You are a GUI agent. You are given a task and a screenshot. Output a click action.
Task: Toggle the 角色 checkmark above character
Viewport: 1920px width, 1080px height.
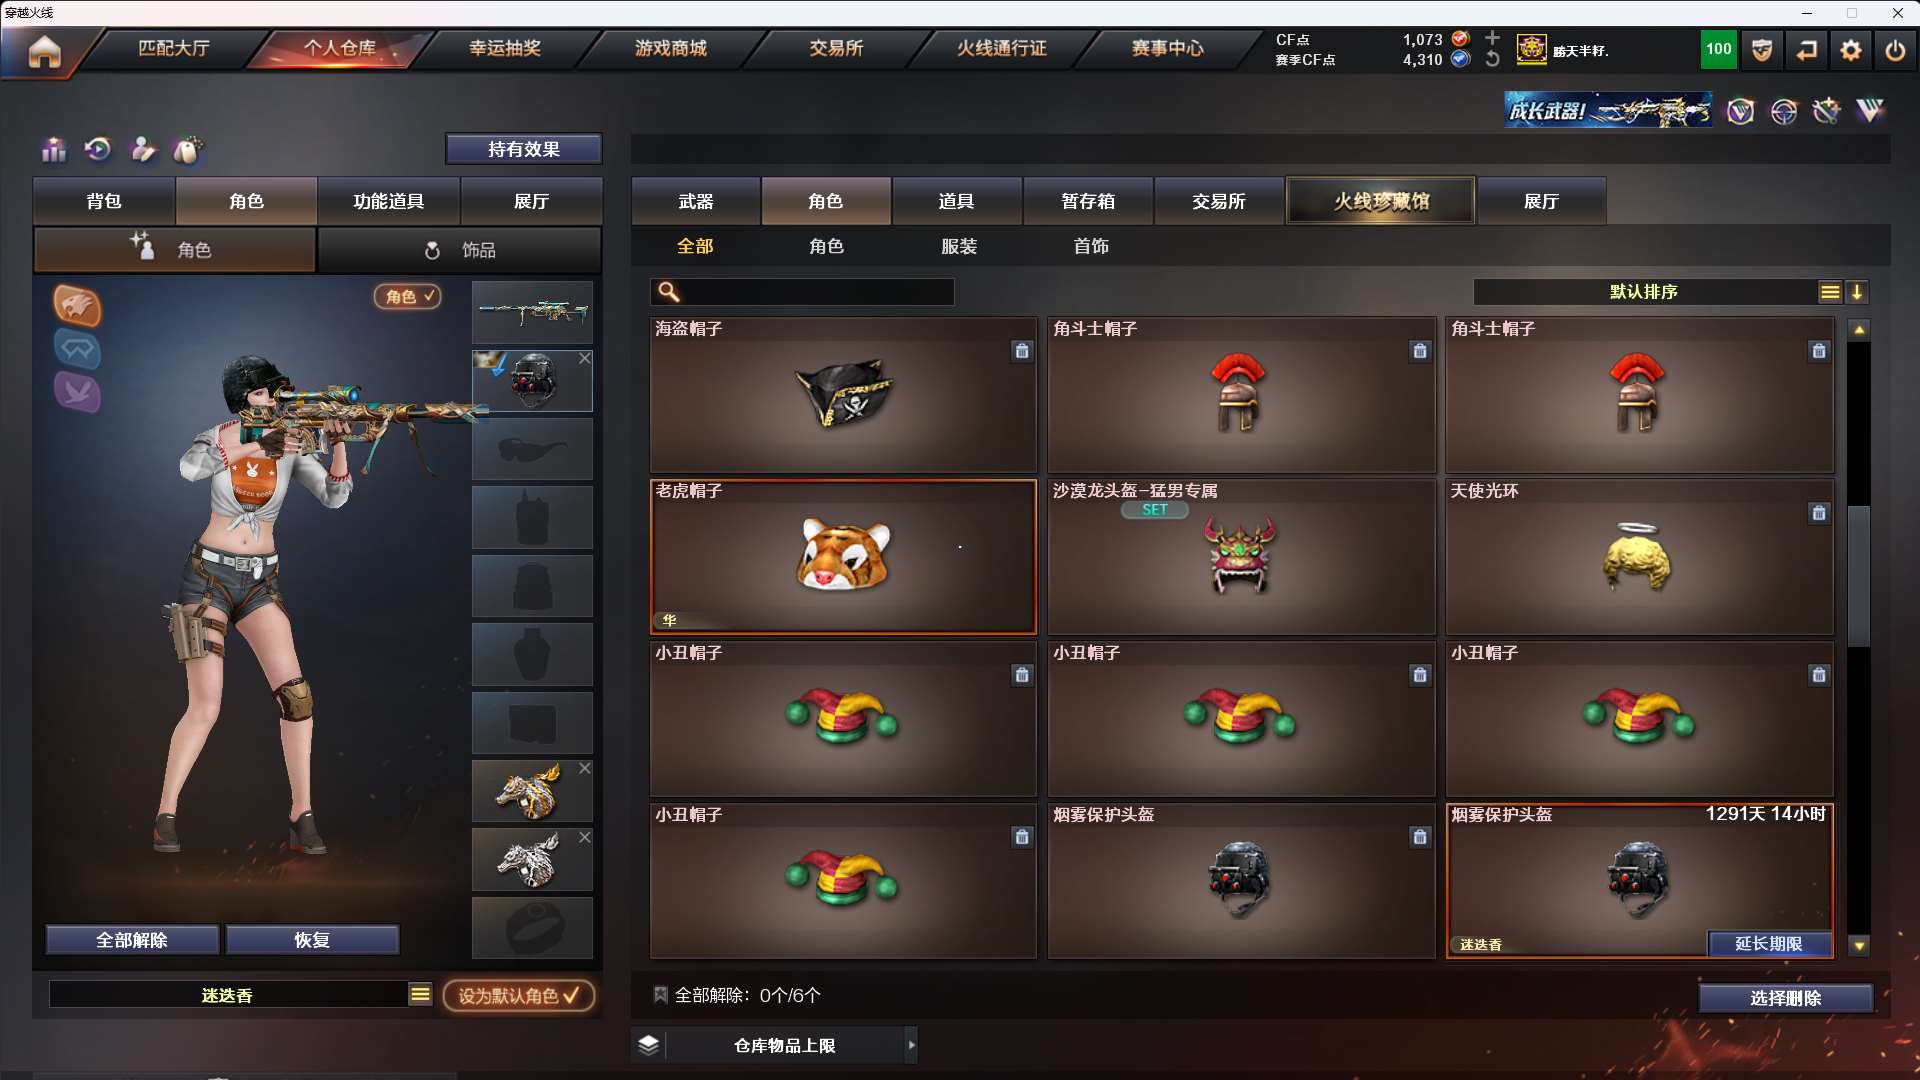coord(408,296)
